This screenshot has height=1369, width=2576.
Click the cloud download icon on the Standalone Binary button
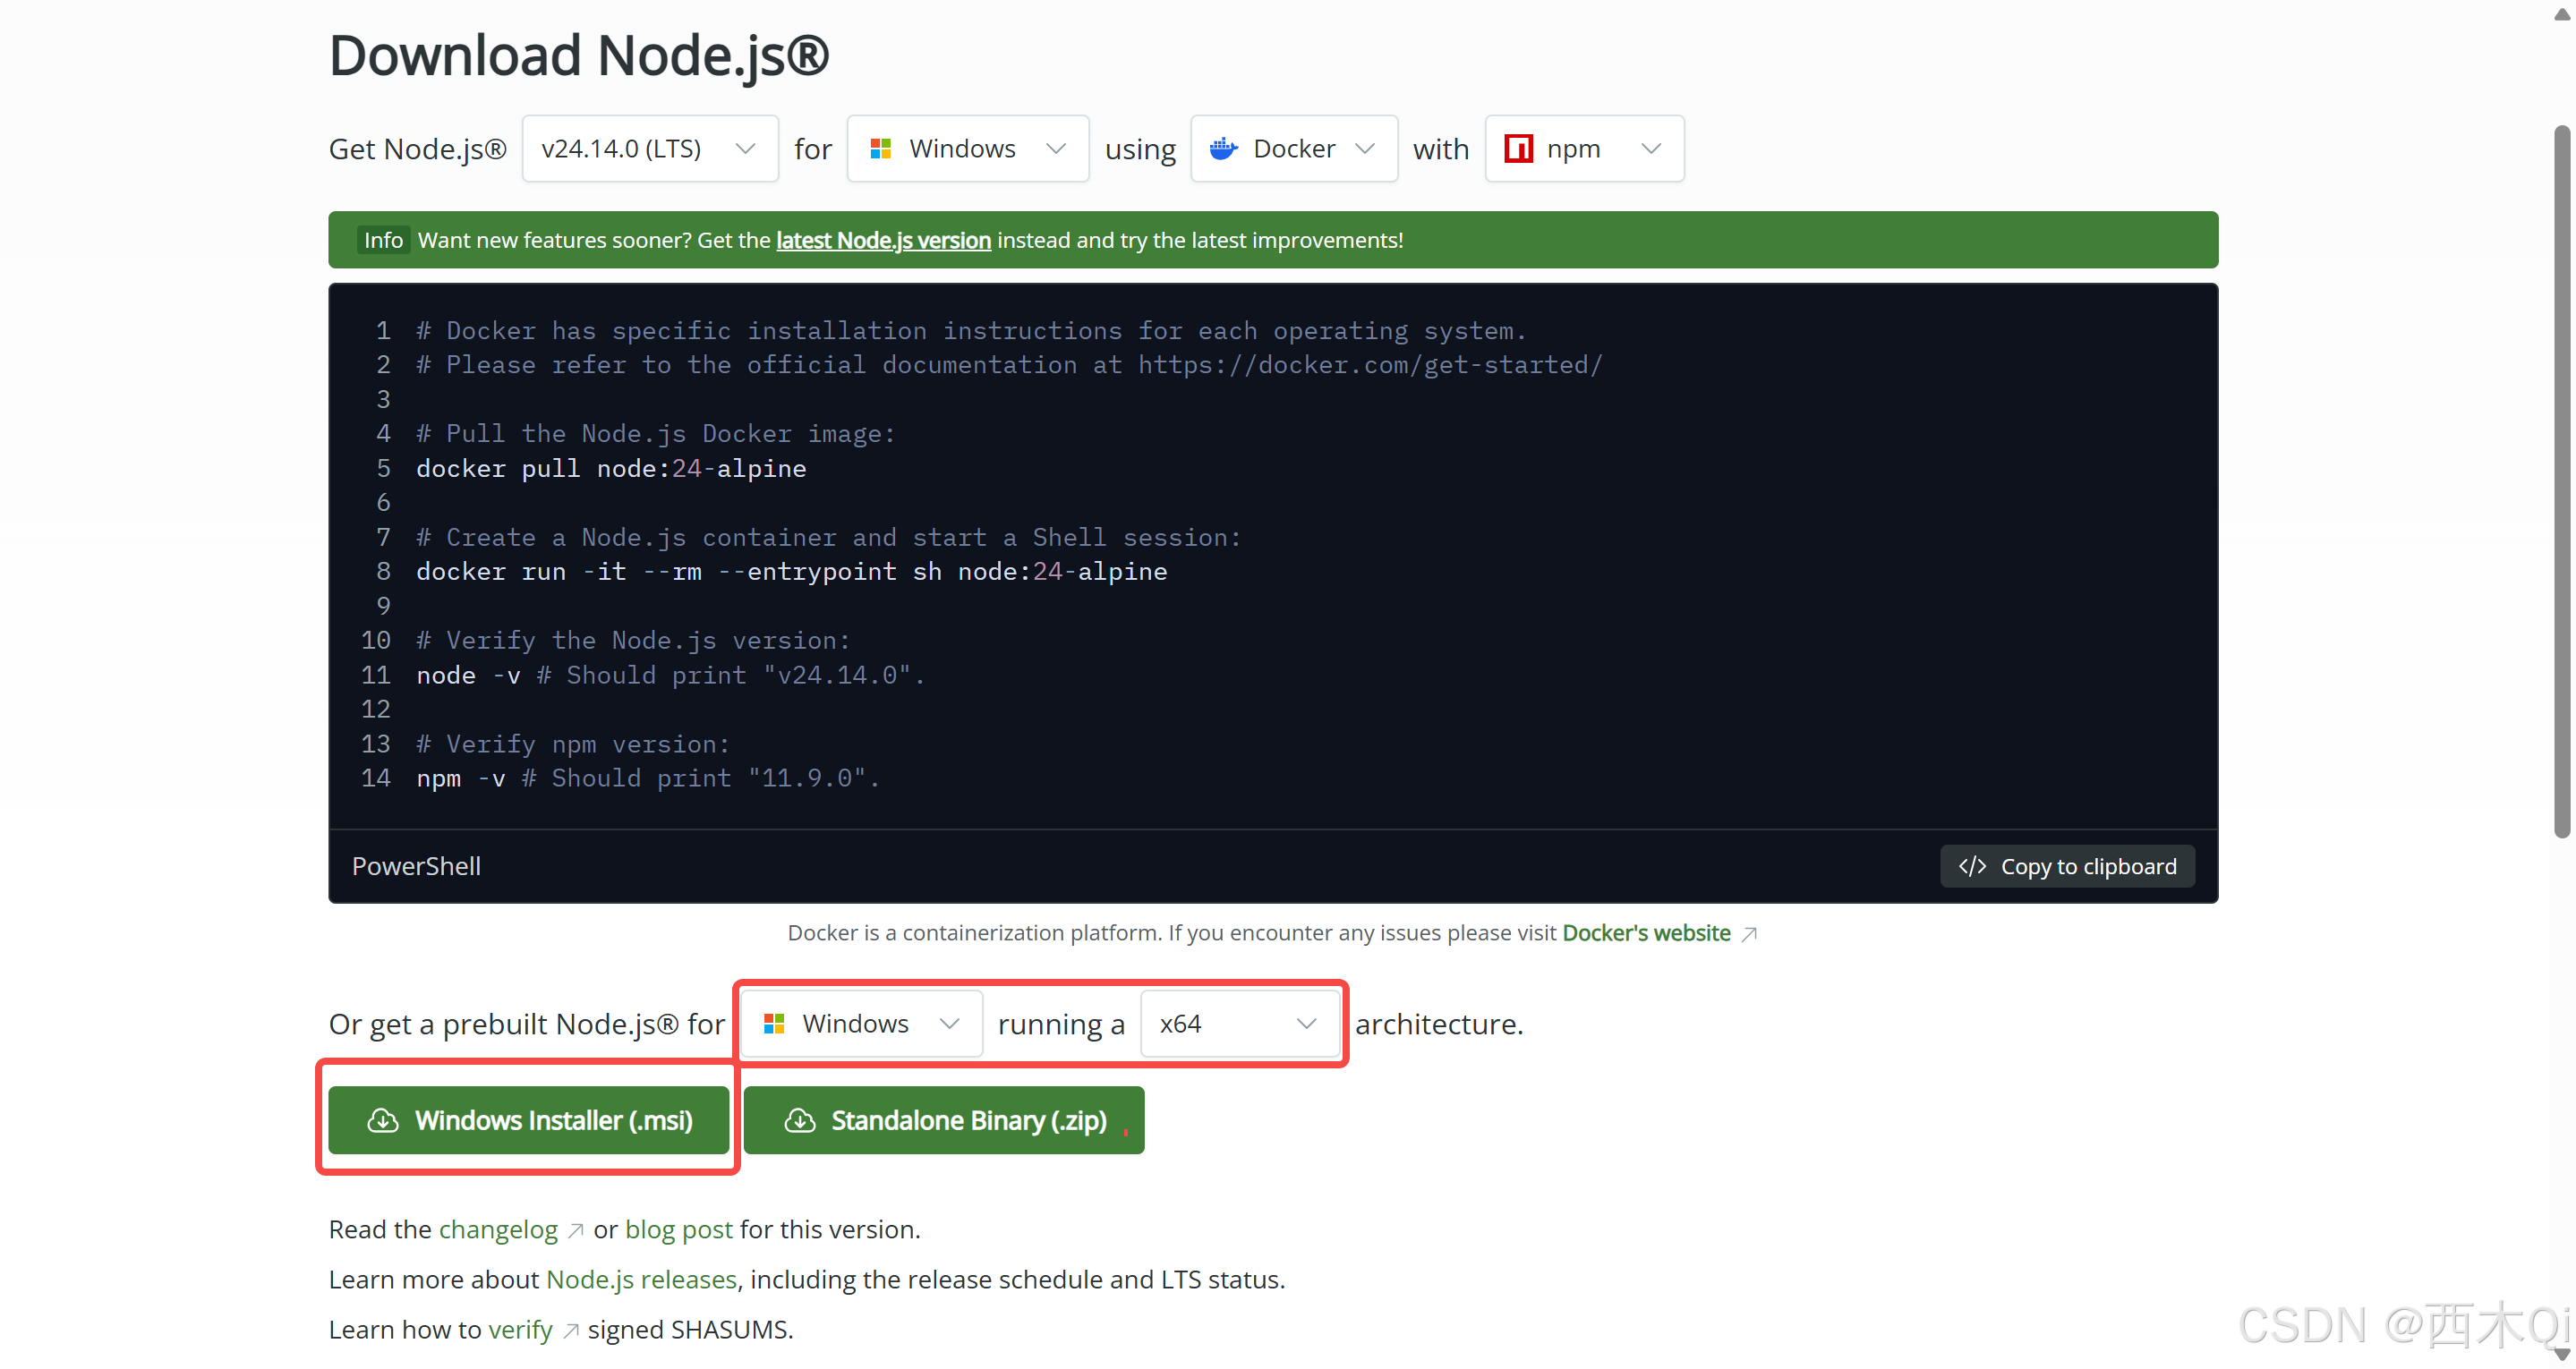[x=799, y=1121]
